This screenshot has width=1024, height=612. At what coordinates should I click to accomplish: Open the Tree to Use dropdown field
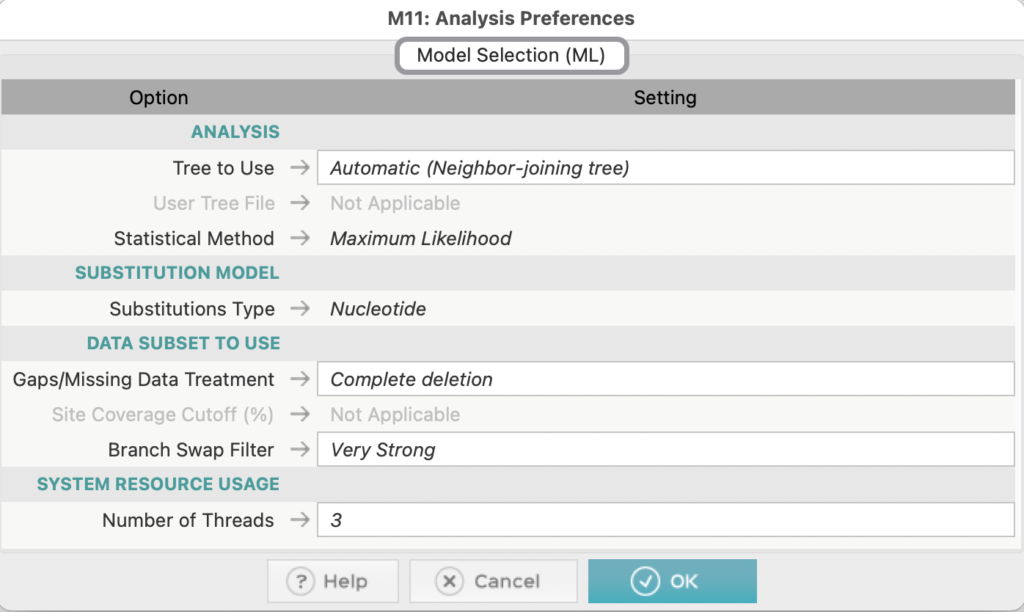tap(665, 168)
